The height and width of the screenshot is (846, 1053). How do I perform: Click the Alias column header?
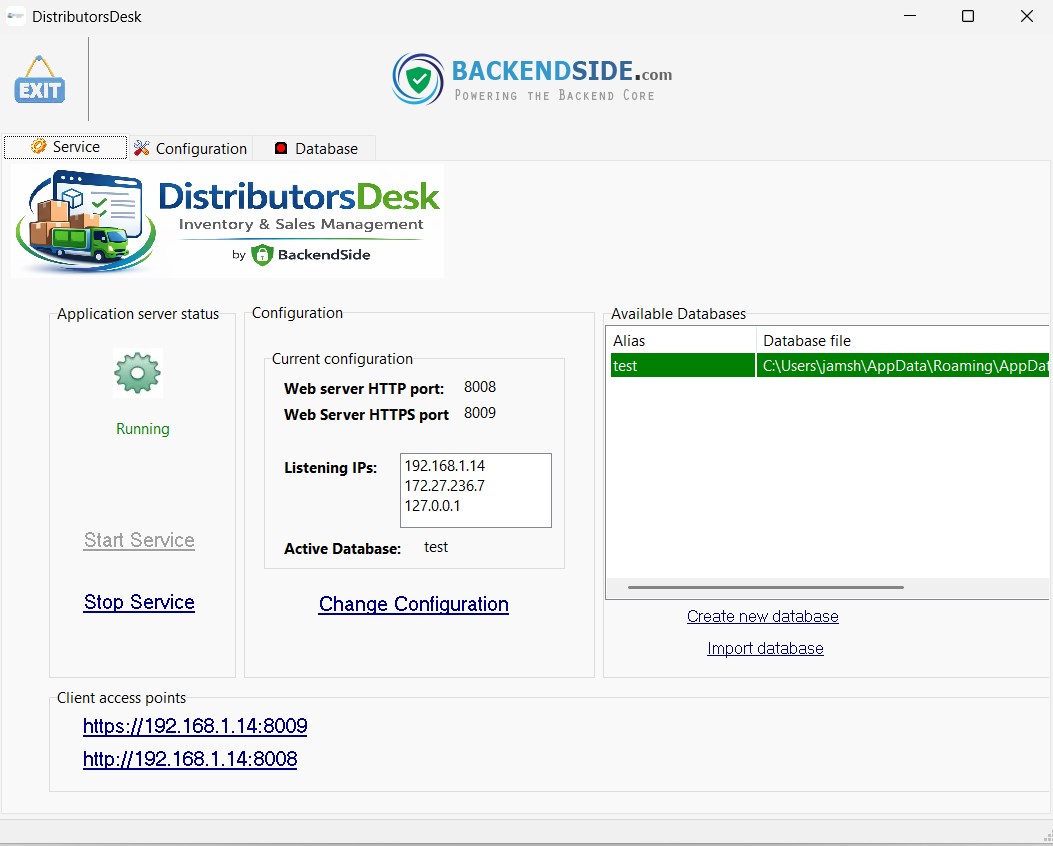pos(680,341)
